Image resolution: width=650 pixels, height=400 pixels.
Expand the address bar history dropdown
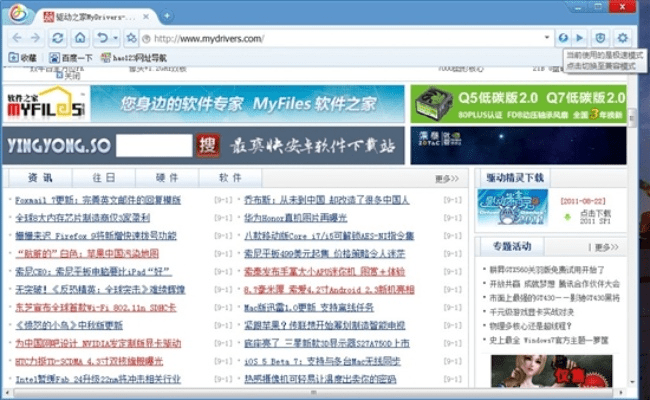(547, 37)
